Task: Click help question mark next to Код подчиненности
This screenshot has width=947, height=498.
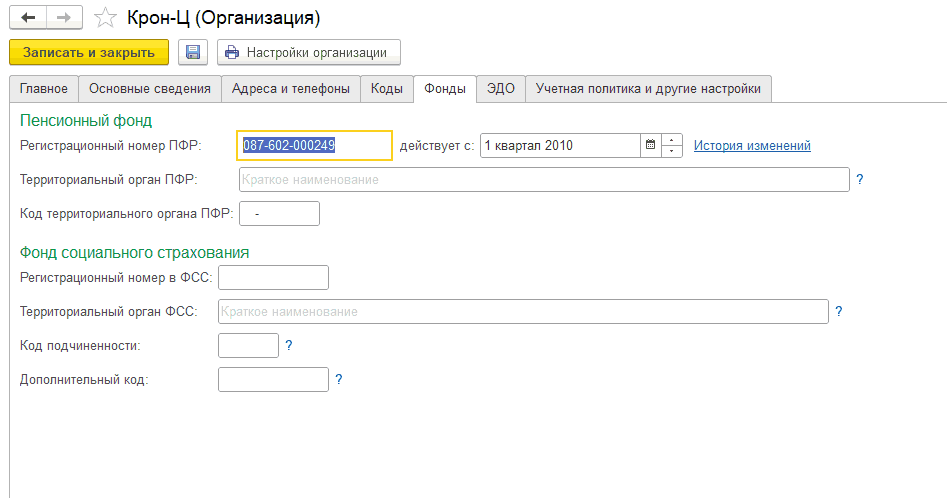Action: (289, 345)
